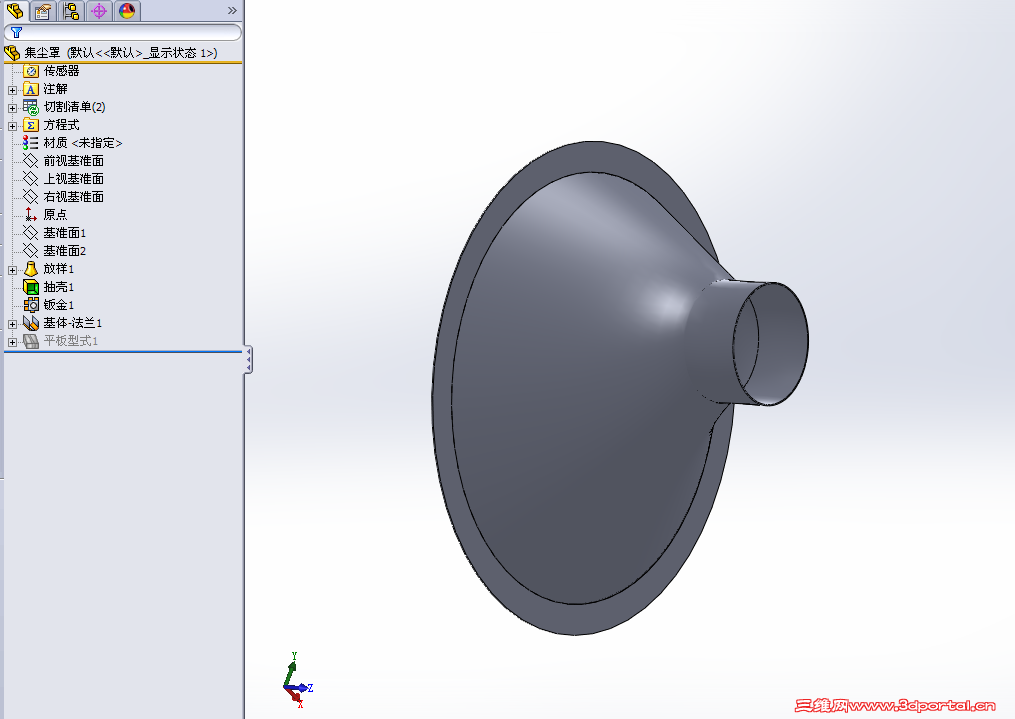Switch to the DisplayManager colored-sphere tab
Image resolution: width=1015 pixels, height=719 pixels.
pyautogui.click(x=125, y=11)
